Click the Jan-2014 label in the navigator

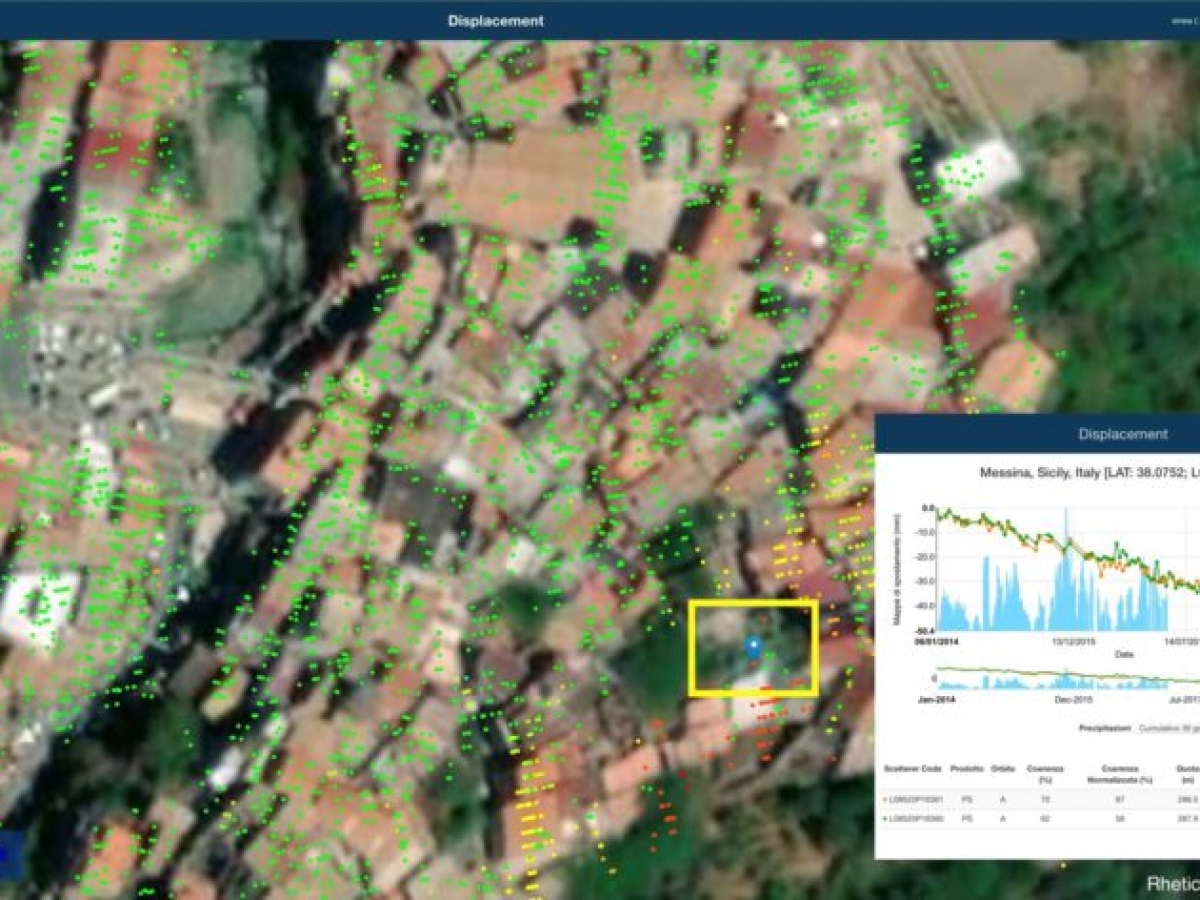click(x=935, y=700)
